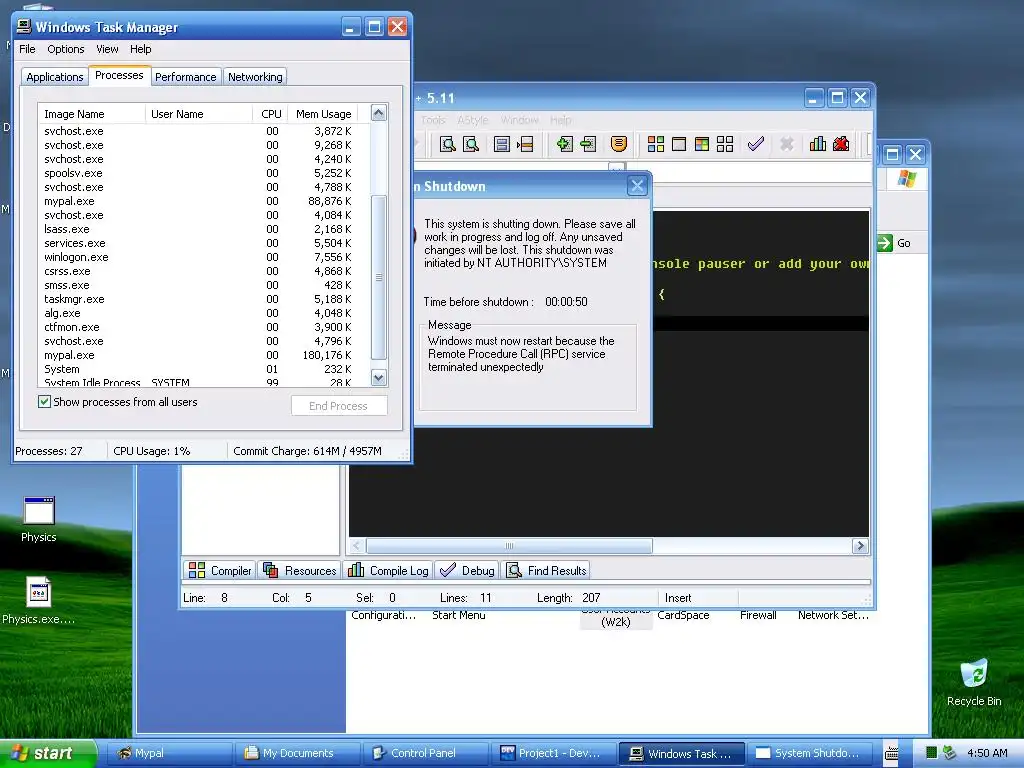Click the Dev-C++ editor horizontal scrollbar thumb
This screenshot has width=1024, height=768.
coord(509,545)
